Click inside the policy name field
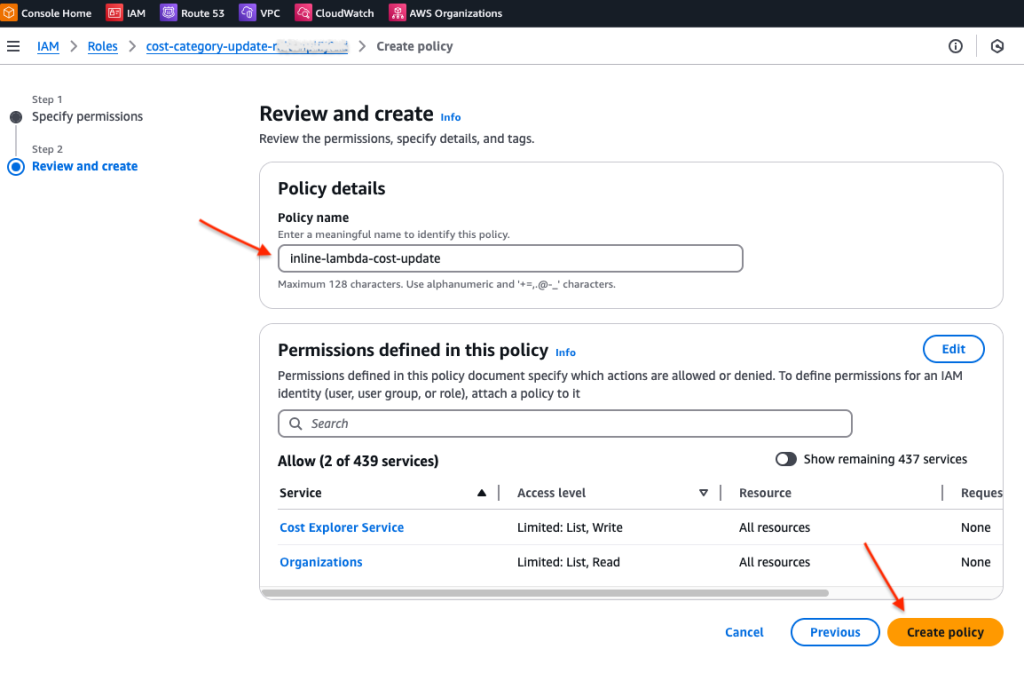This screenshot has height=673, width=1024. tap(510, 258)
